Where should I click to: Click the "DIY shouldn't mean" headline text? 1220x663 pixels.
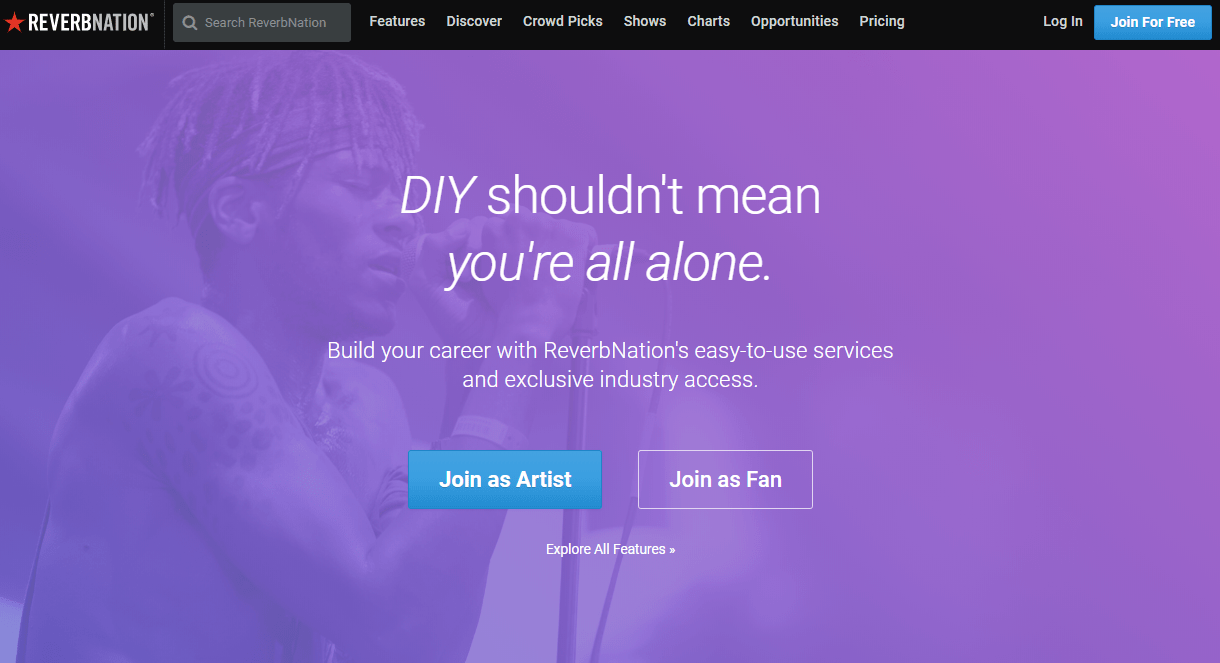click(x=610, y=195)
